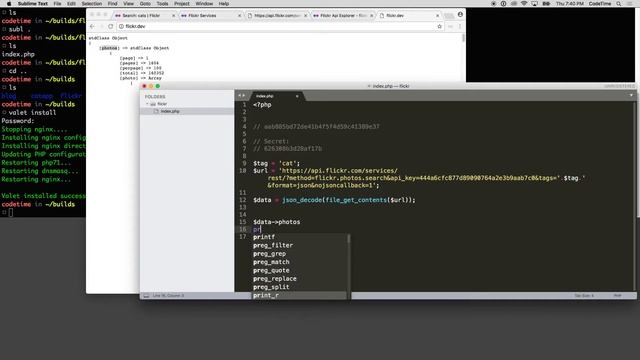Click the AirPlay display icon in menu bar
Image resolution: width=640 pixels, height=360 pixels.
[x=534, y=4]
